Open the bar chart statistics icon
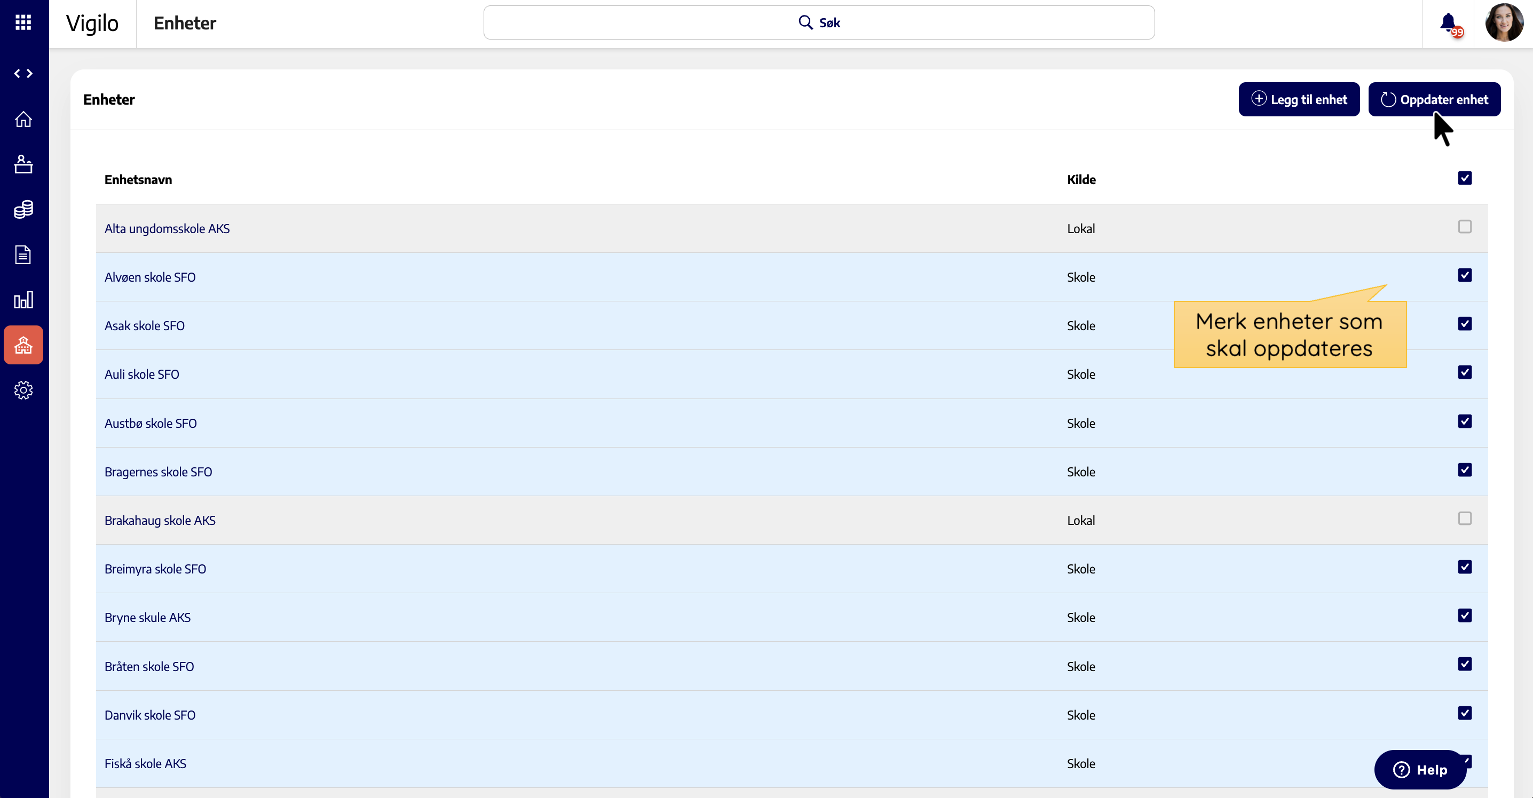The image size is (1533, 798). [23, 300]
